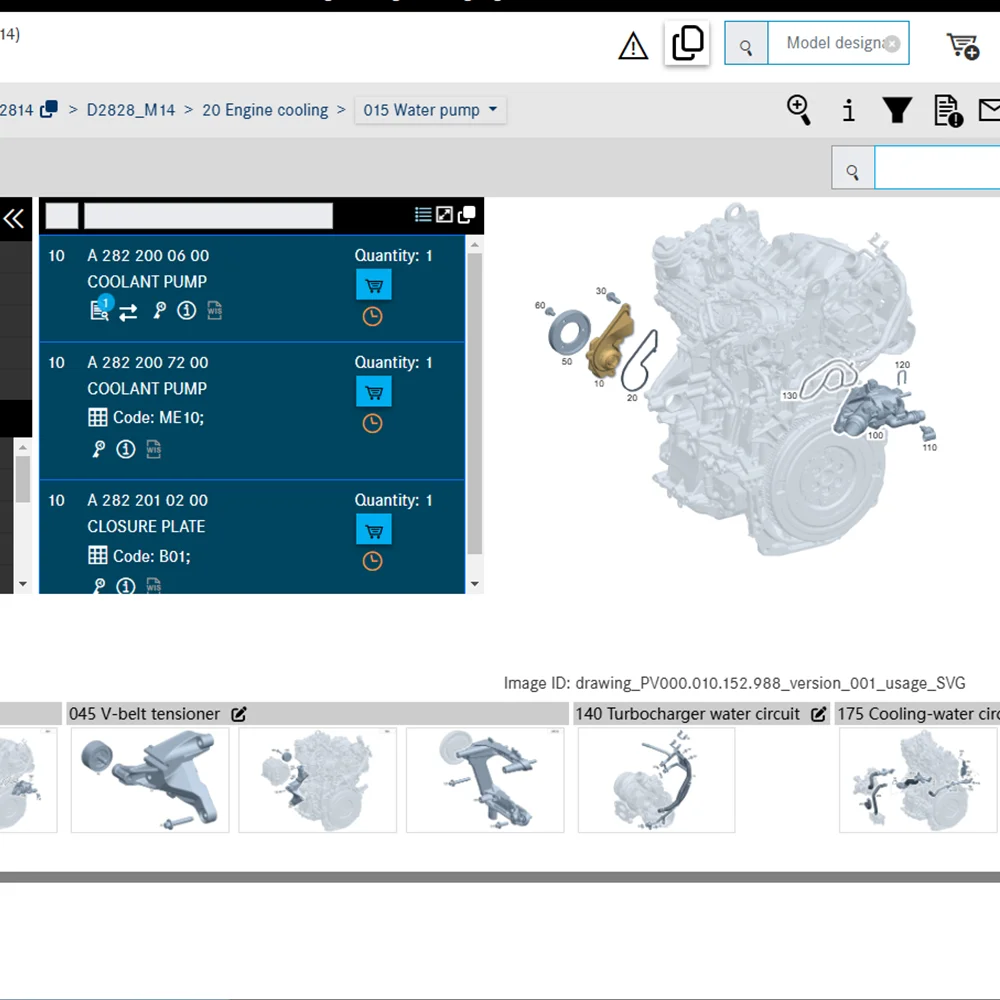Open the warning triangle notifications
Viewport: 1000px width, 1000px height.
633,45
